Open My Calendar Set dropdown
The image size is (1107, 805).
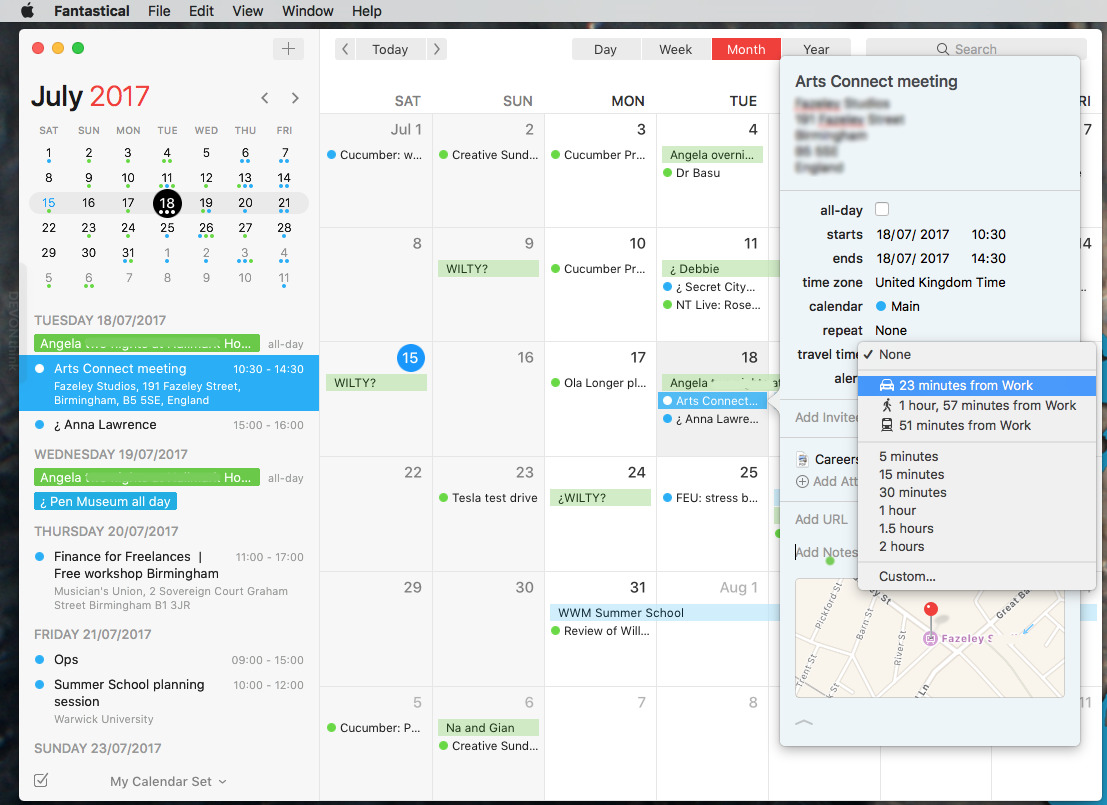click(168, 782)
